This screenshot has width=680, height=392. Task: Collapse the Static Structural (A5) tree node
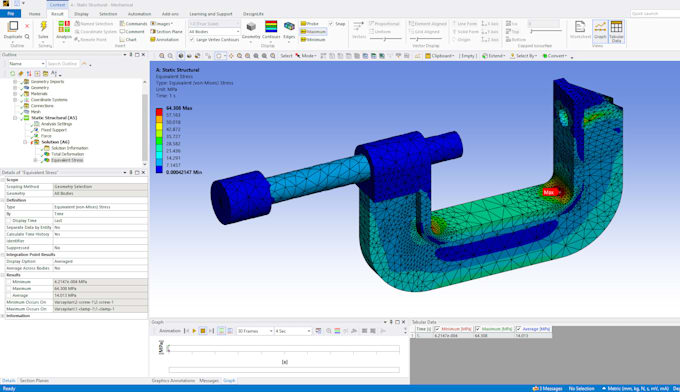15,118
